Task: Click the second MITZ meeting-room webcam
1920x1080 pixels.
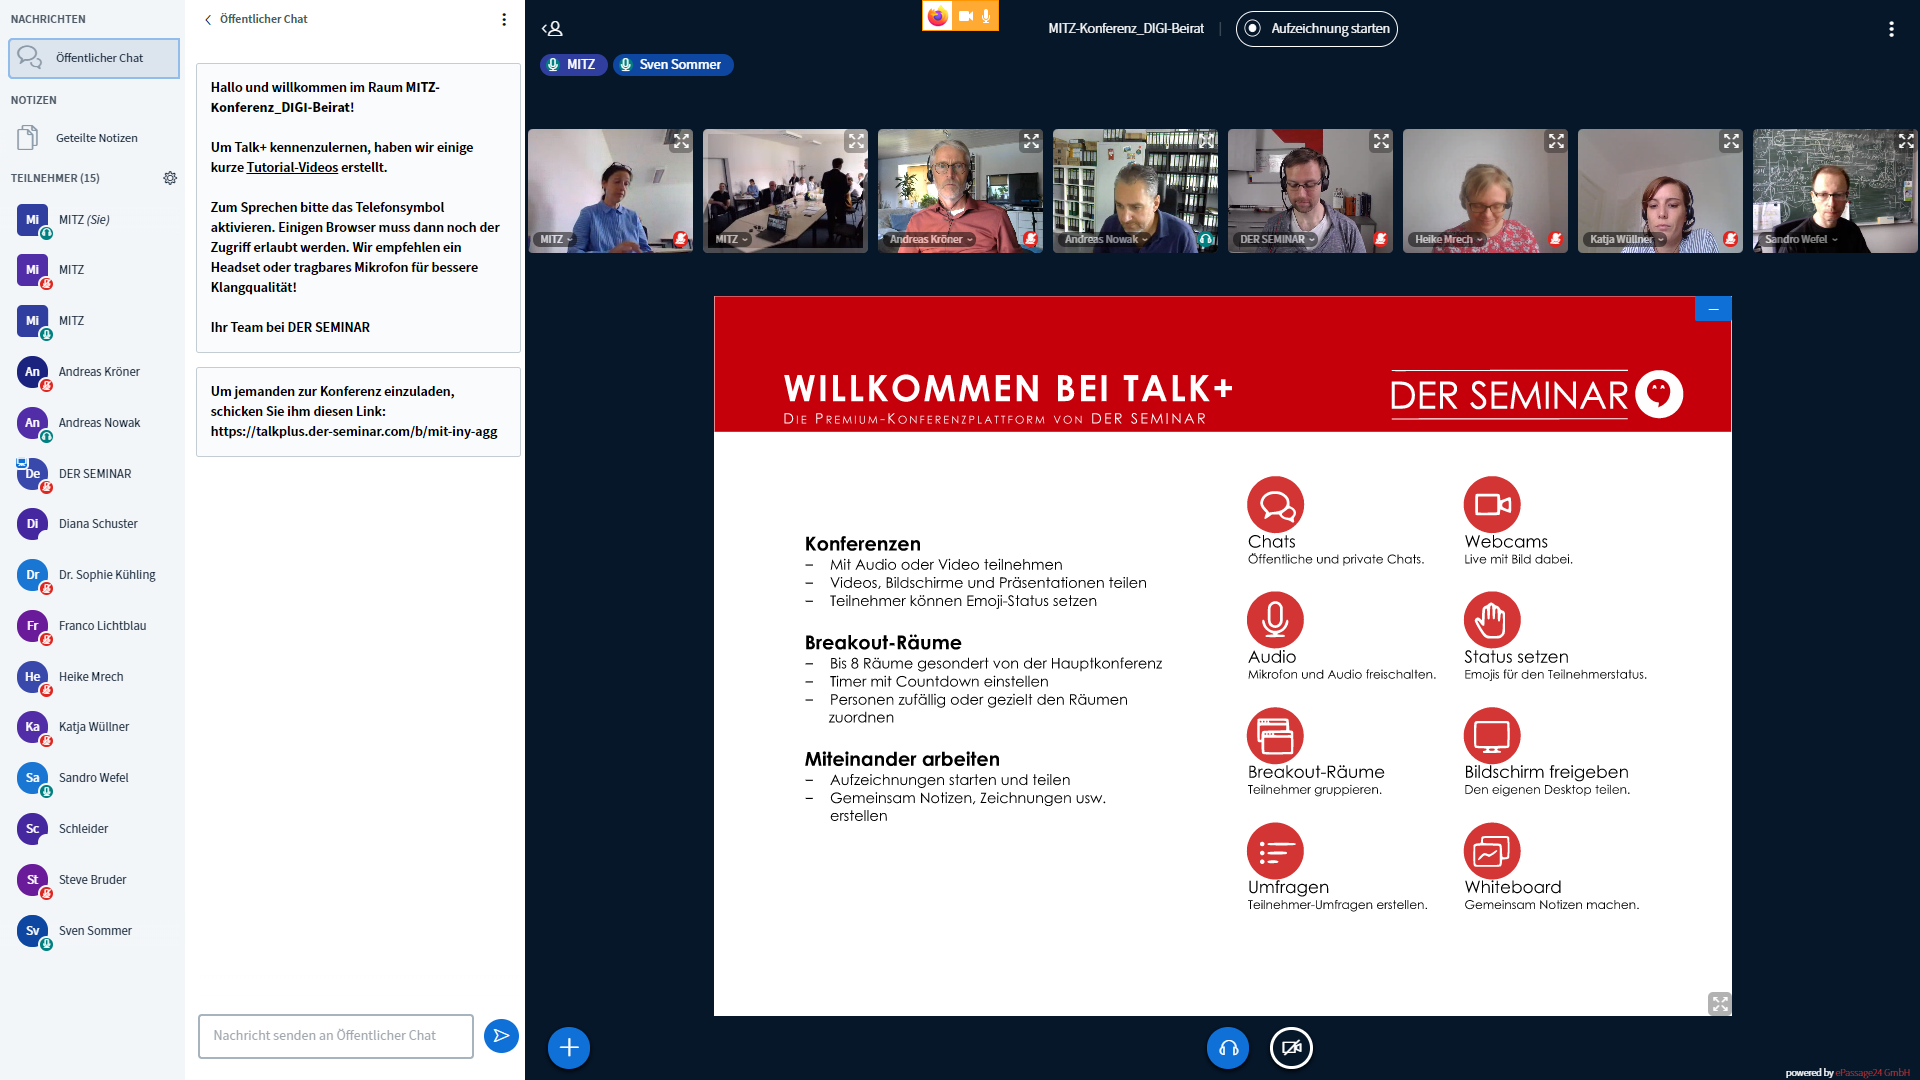Action: 785,191
